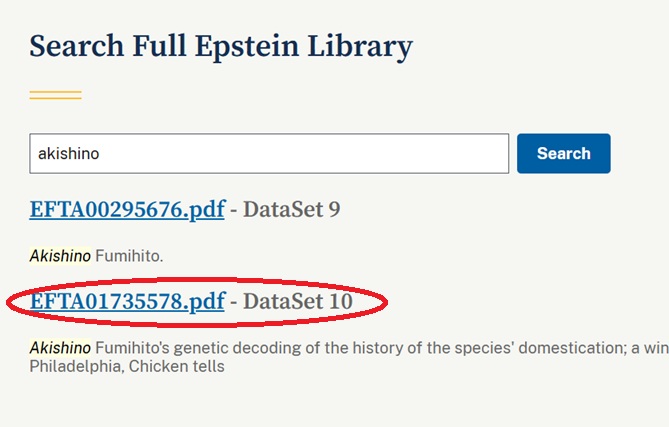
Task: Open the EFTA00295676.pdf link
Action: (x=127, y=210)
